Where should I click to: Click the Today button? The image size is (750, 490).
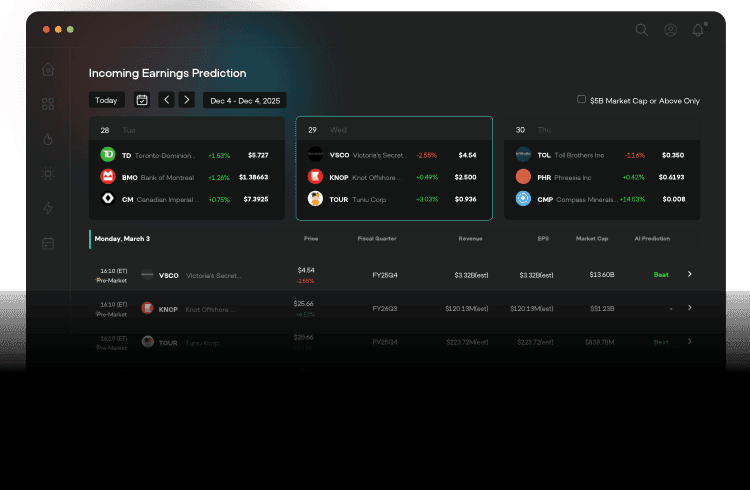(x=106, y=100)
